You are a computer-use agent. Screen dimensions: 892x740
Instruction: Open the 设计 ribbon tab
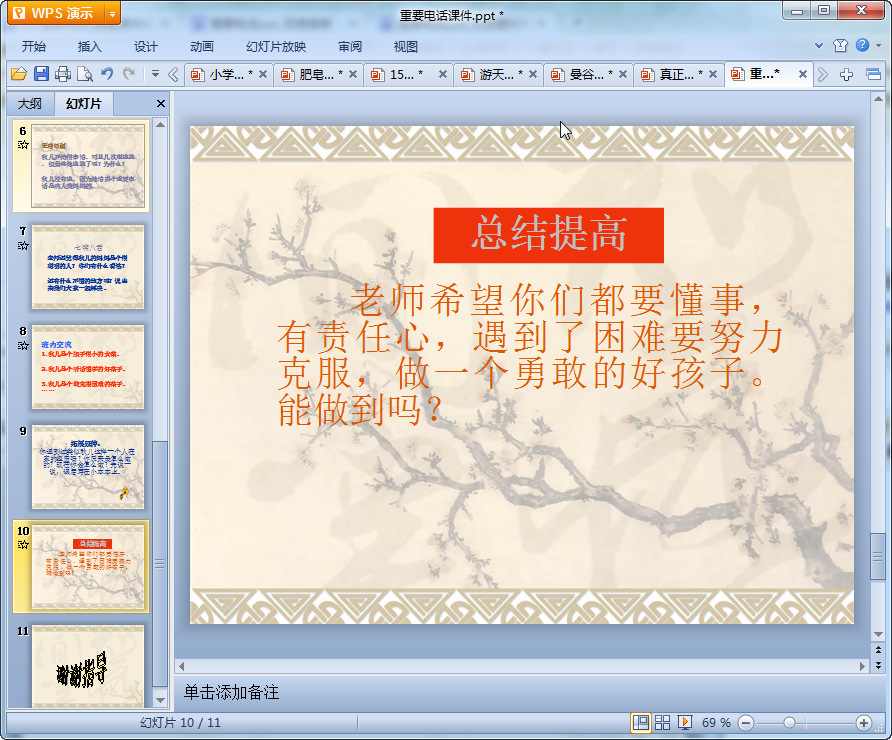pos(146,47)
